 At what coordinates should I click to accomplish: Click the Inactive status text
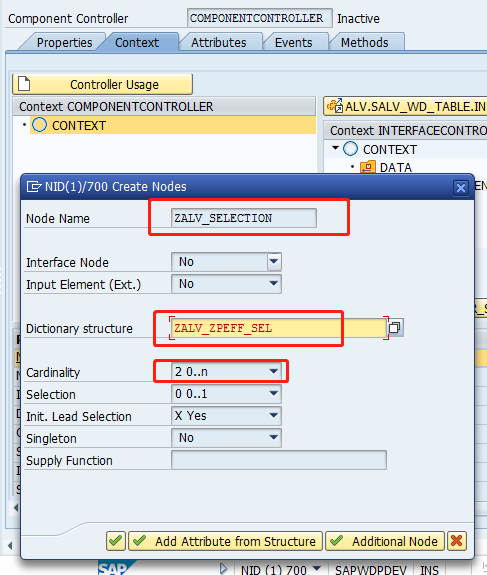358,18
